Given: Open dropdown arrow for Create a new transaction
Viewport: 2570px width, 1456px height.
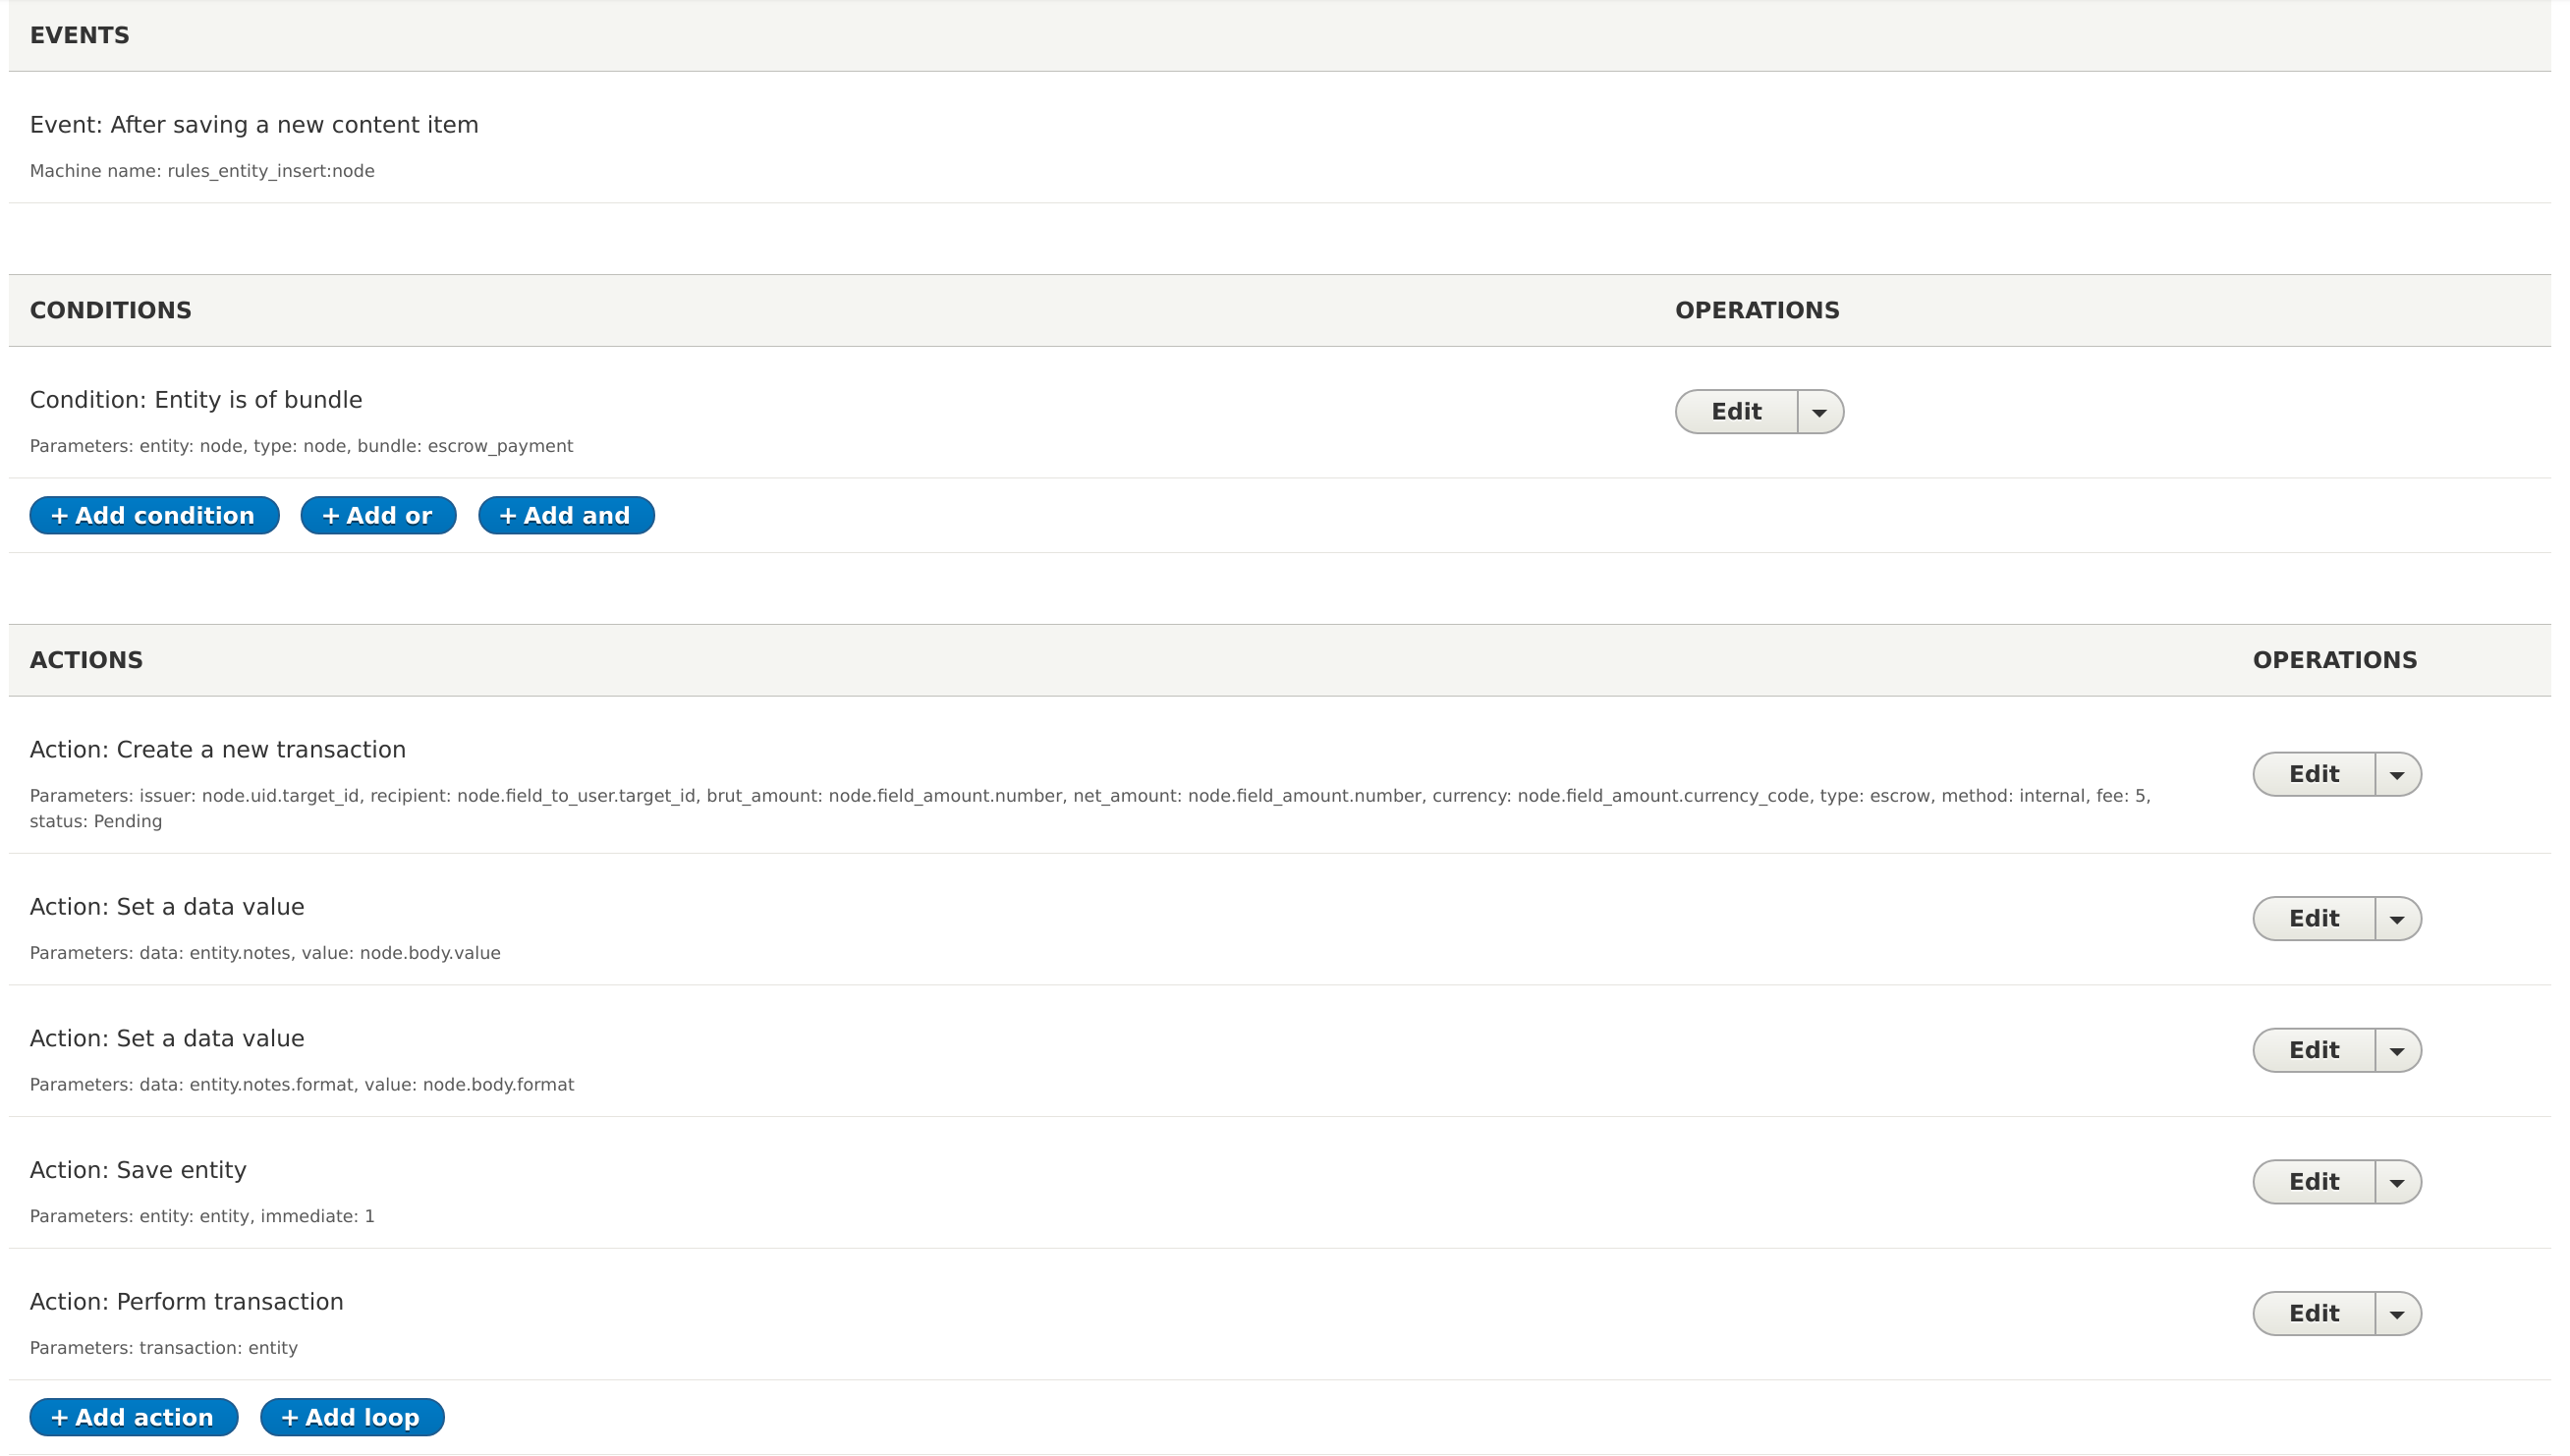Looking at the screenshot, I should pos(2397,775).
